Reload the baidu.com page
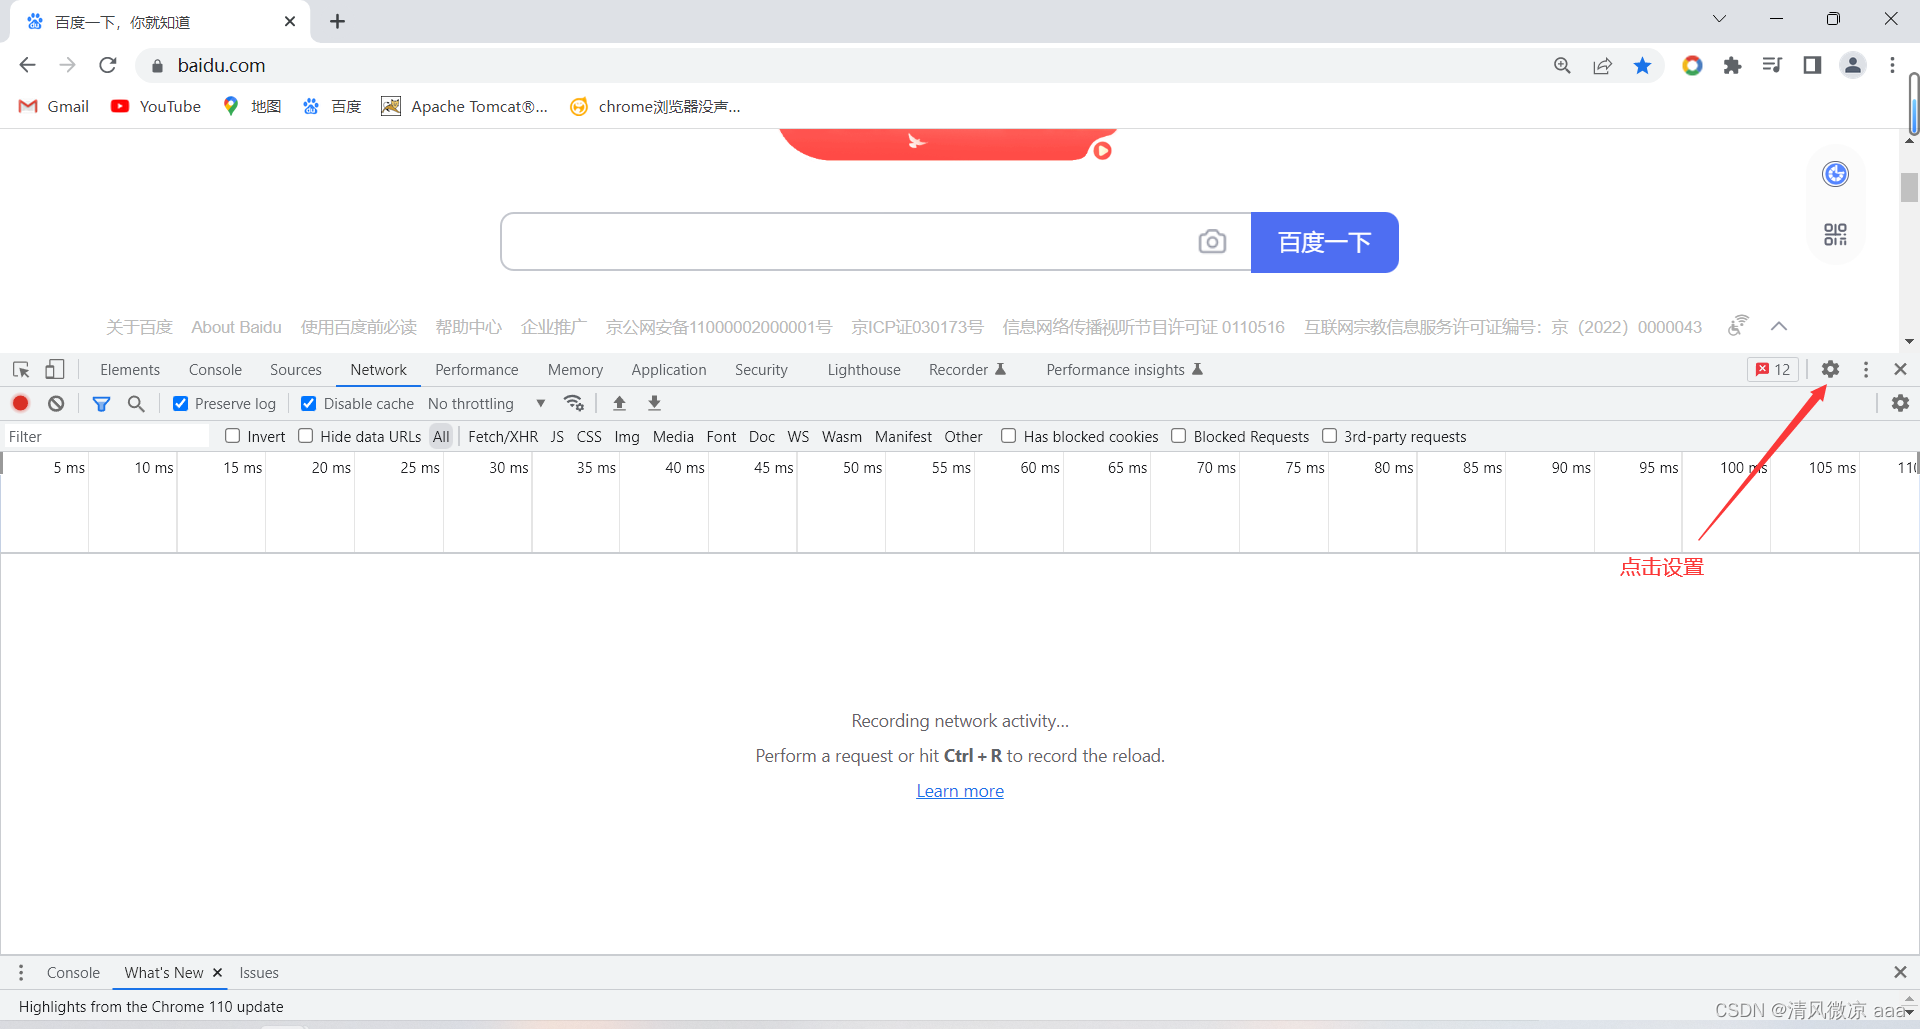The height and width of the screenshot is (1029, 1920). pyautogui.click(x=108, y=65)
